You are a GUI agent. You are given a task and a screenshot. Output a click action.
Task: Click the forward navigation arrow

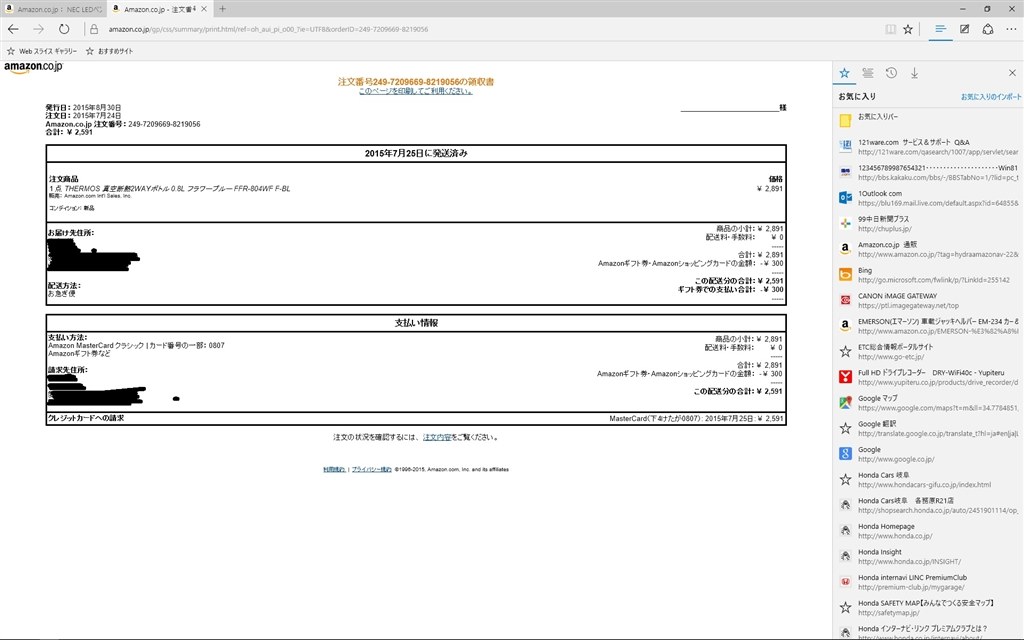(x=39, y=29)
